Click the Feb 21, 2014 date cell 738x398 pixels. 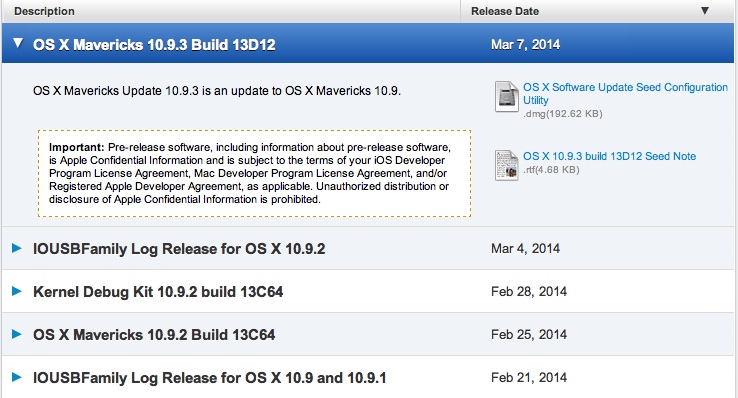coord(529,377)
